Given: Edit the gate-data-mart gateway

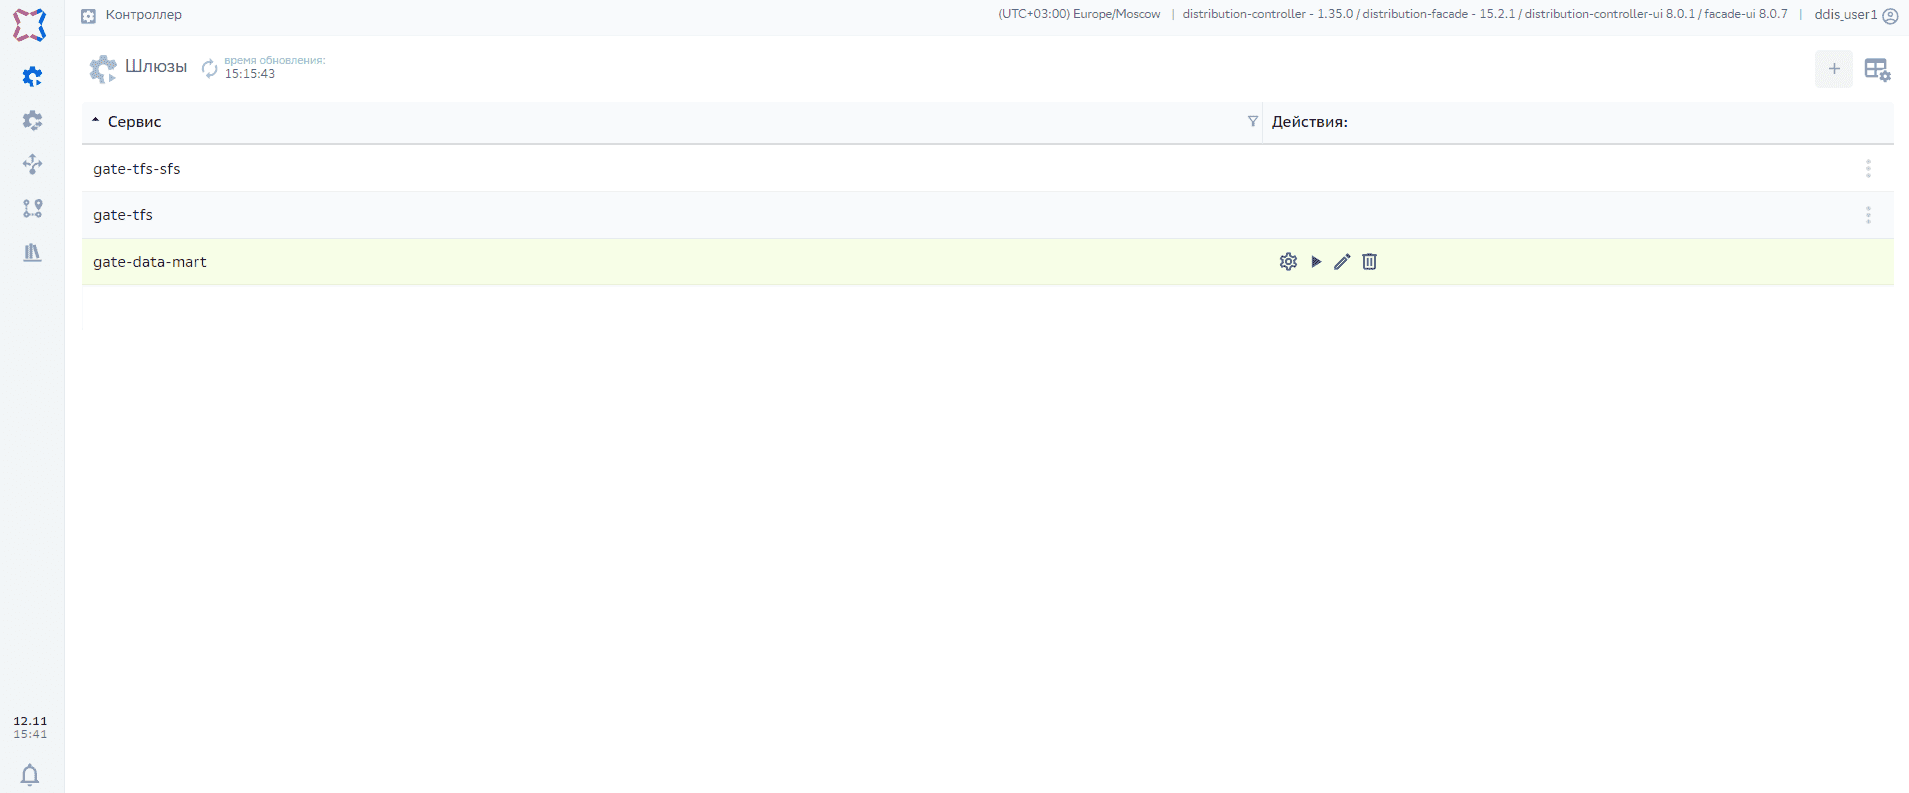Looking at the screenshot, I should pos(1342,262).
